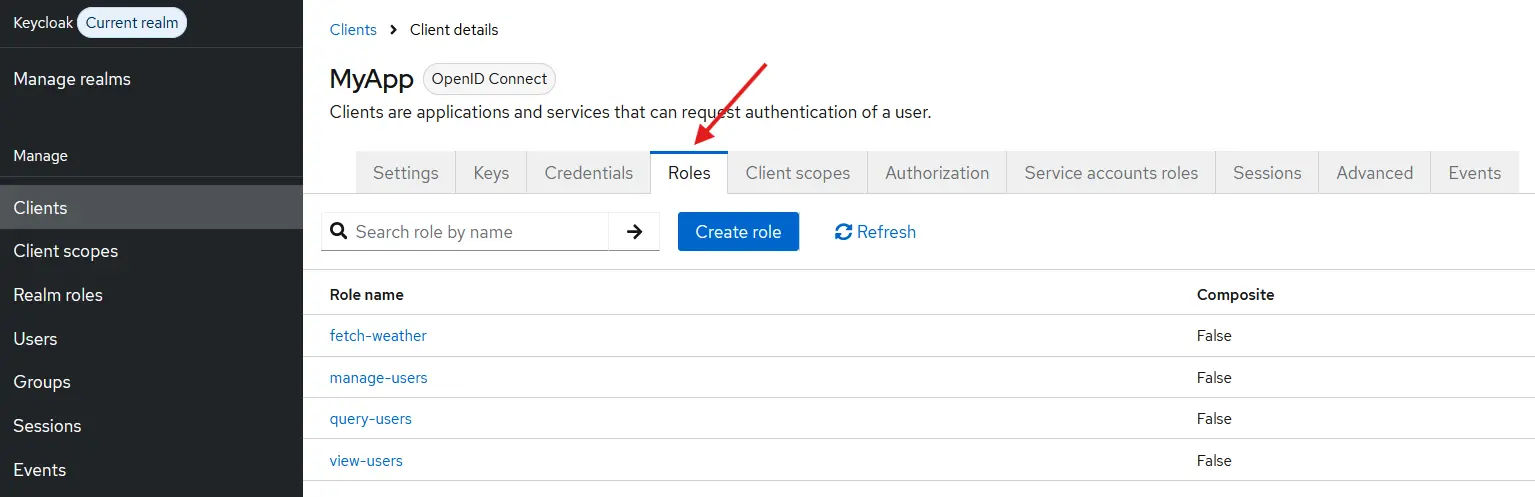This screenshot has width=1535, height=497.
Task: Open the manage-users role
Action: 378,378
